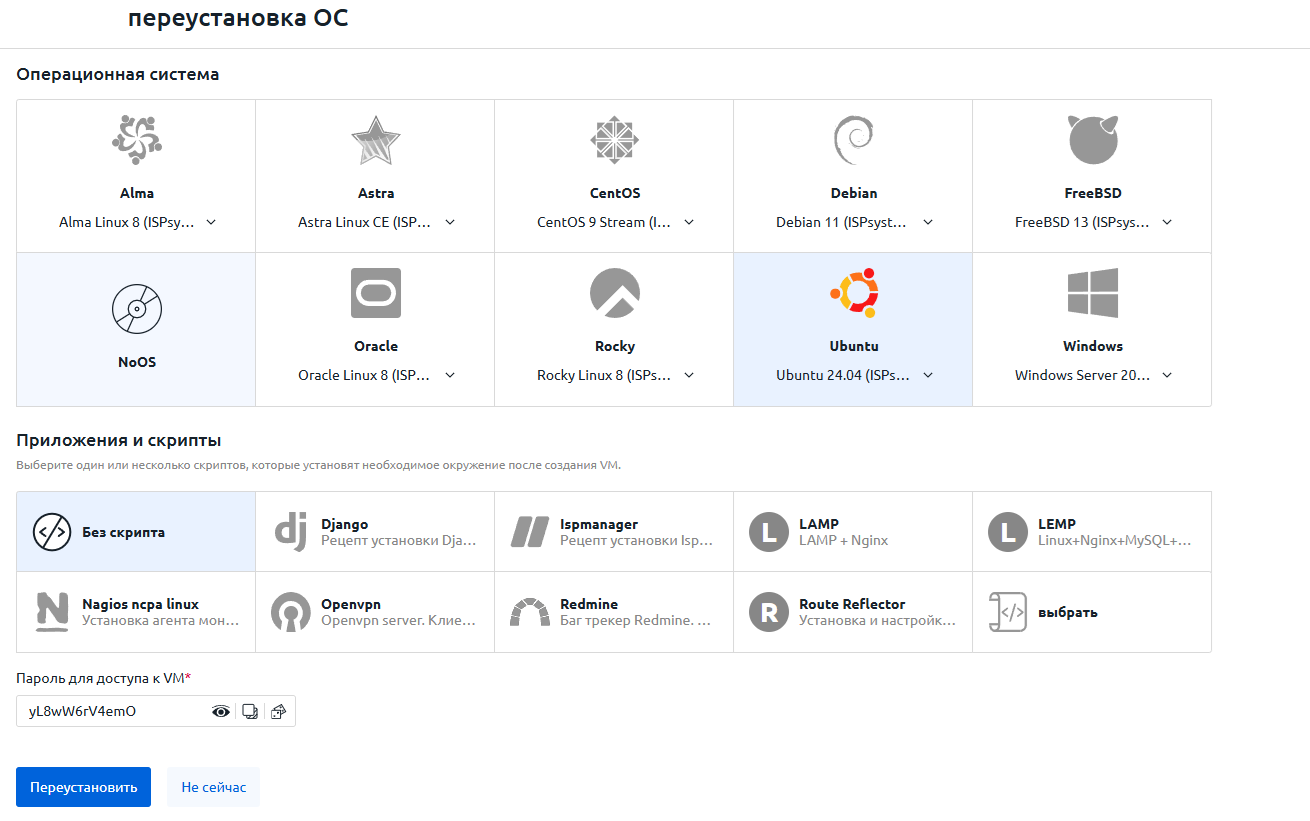Click the 'Не сейчас' button
Image resolution: width=1310 pixels, height=821 pixels.
tap(213, 787)
